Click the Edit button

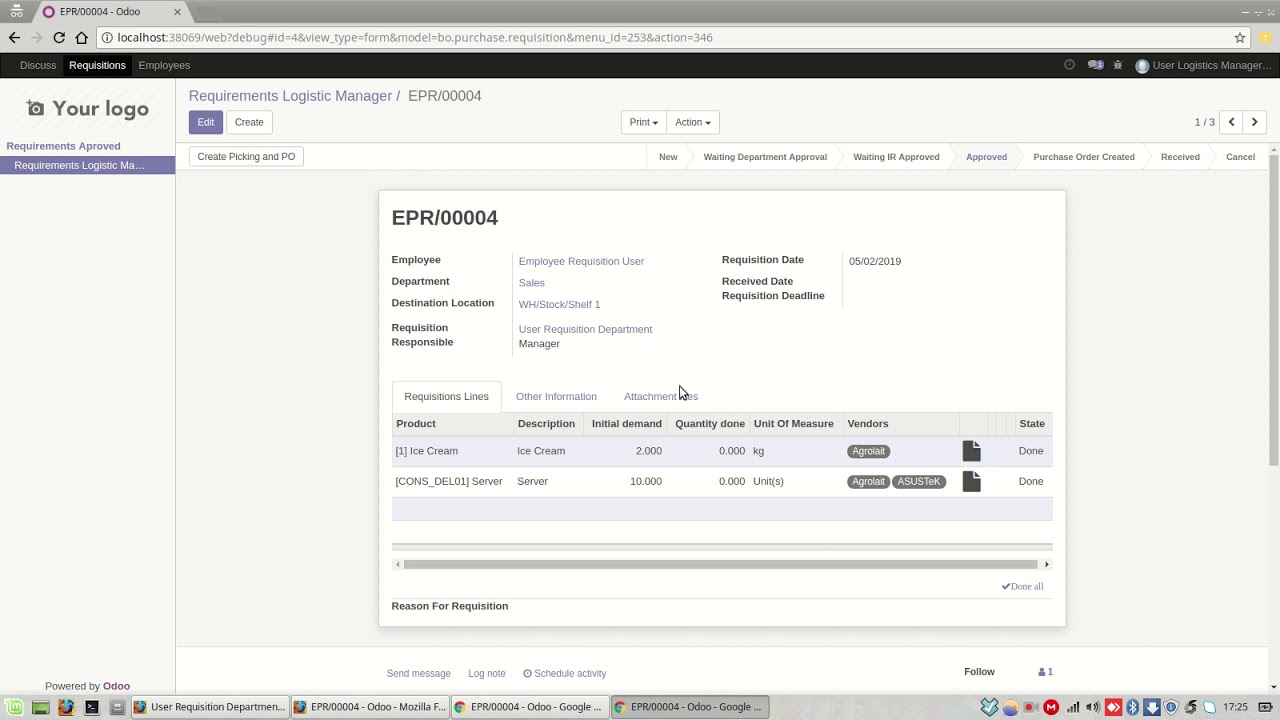tap(205, 122)
